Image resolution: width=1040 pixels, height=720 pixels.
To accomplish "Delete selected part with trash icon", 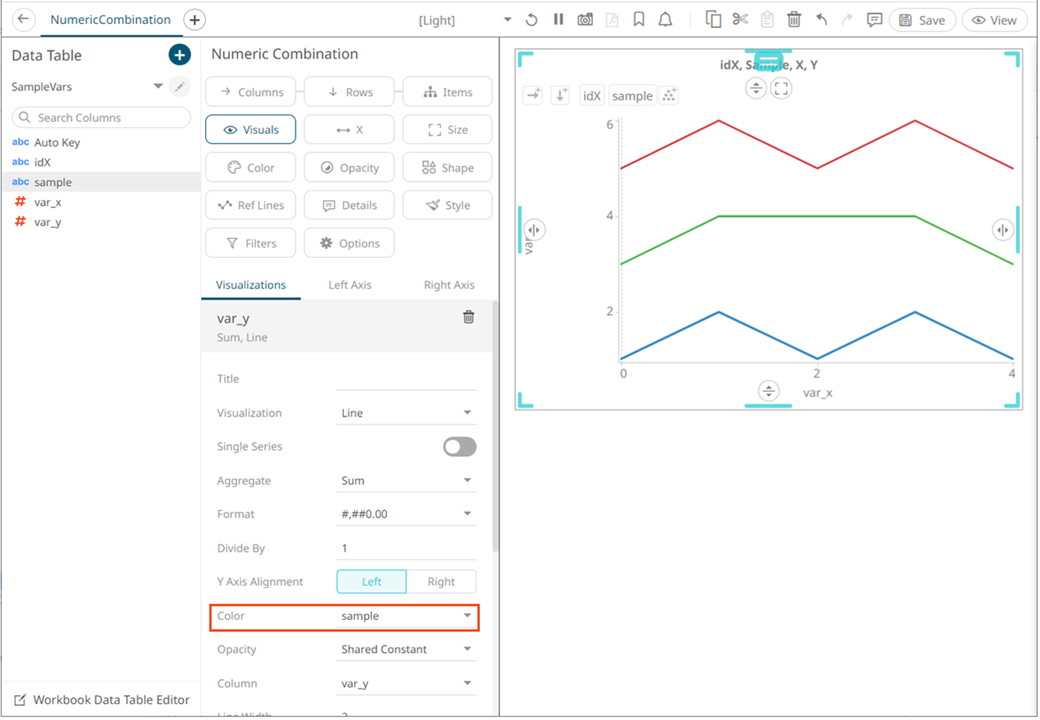I will [x=794, y=20].
